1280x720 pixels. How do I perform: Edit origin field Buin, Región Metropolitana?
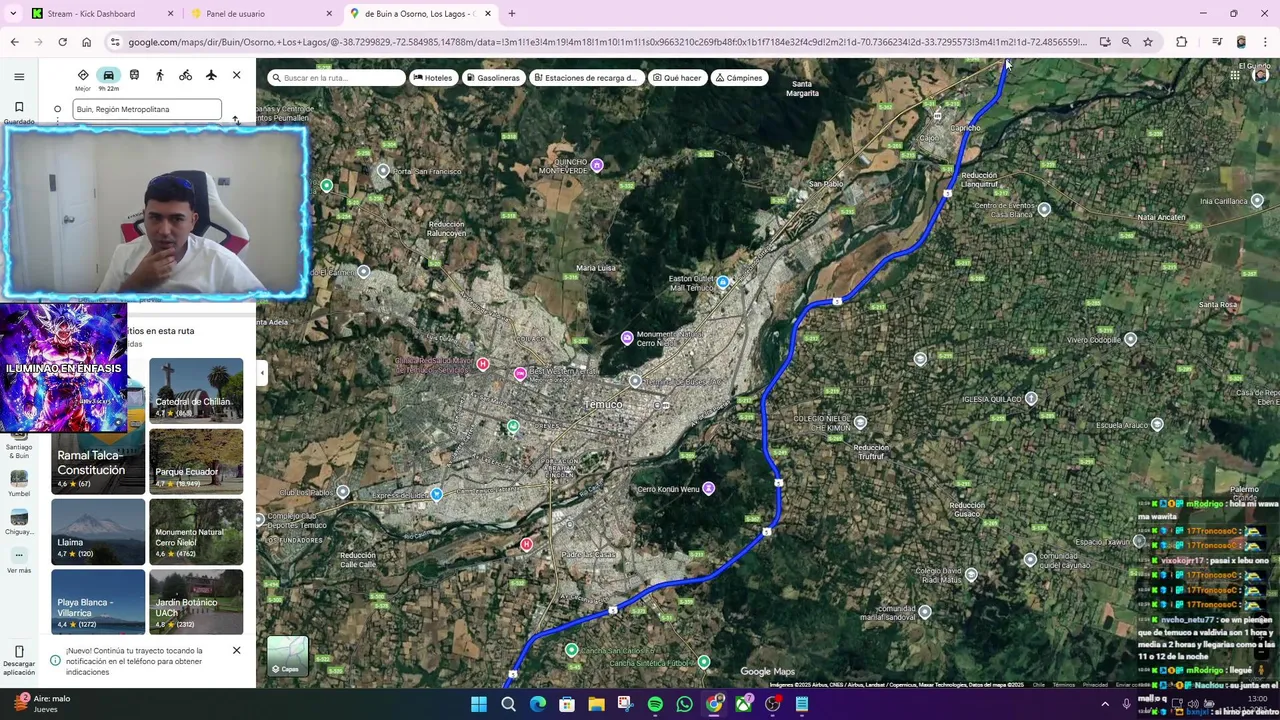[x=147, y=109]
